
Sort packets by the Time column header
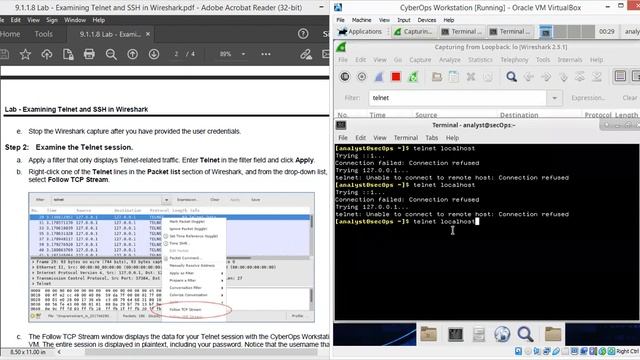(377, 115)
